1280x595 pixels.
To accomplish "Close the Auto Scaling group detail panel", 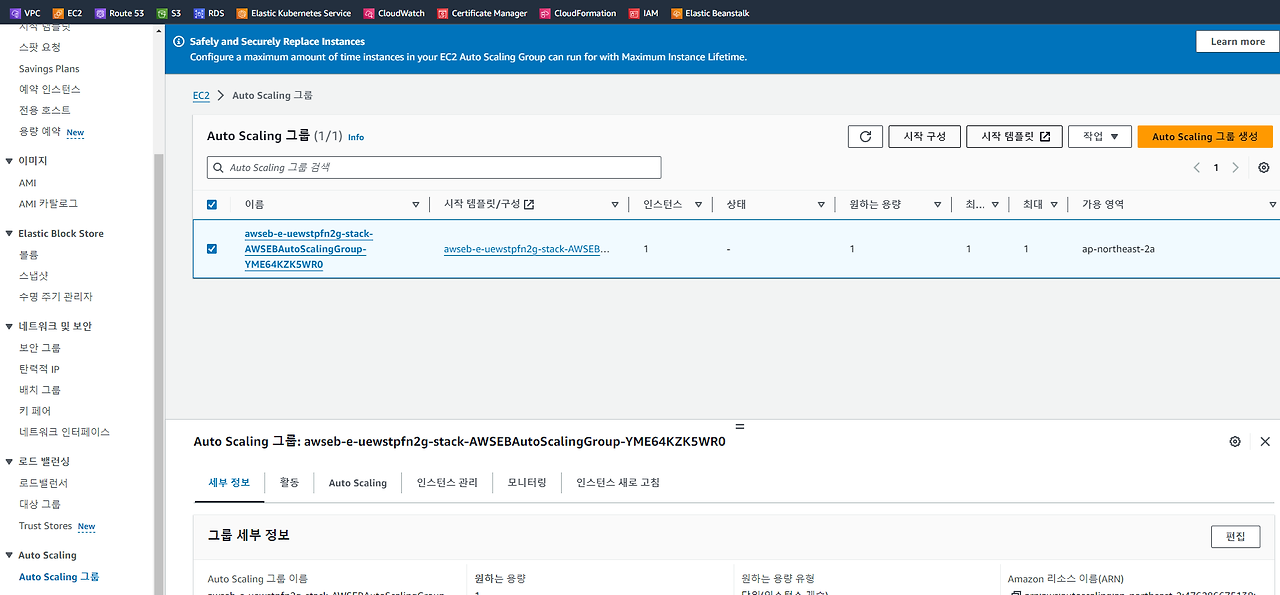I will (x=1265, y=441).
